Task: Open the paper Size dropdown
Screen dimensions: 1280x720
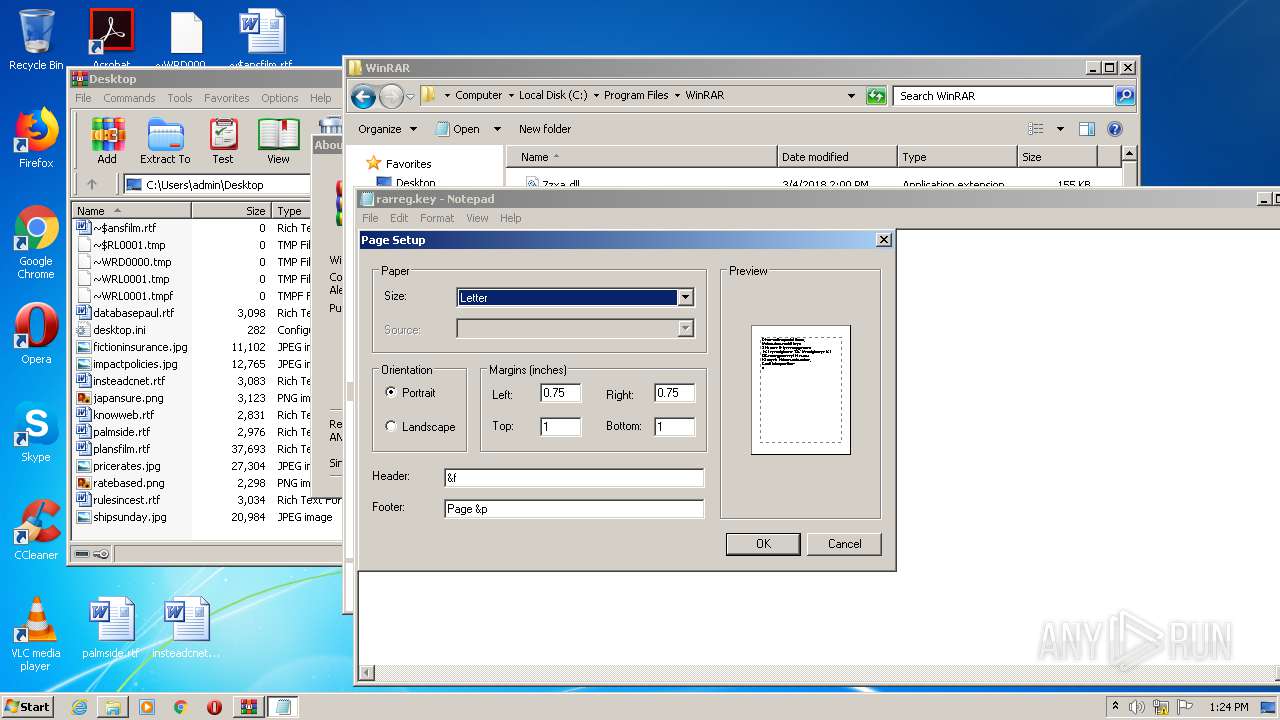Action: coord(685,297)
